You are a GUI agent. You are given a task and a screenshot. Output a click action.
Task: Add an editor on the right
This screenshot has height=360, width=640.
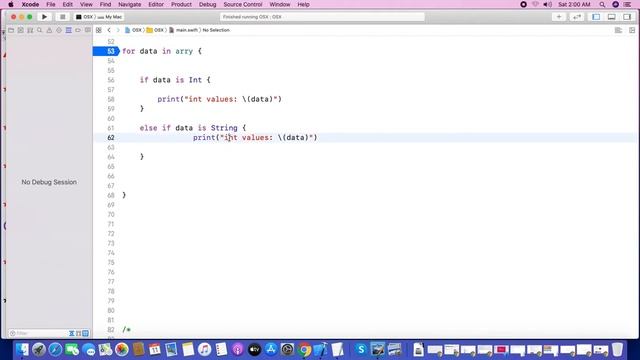pyautogui.click(x=632, y=30)
